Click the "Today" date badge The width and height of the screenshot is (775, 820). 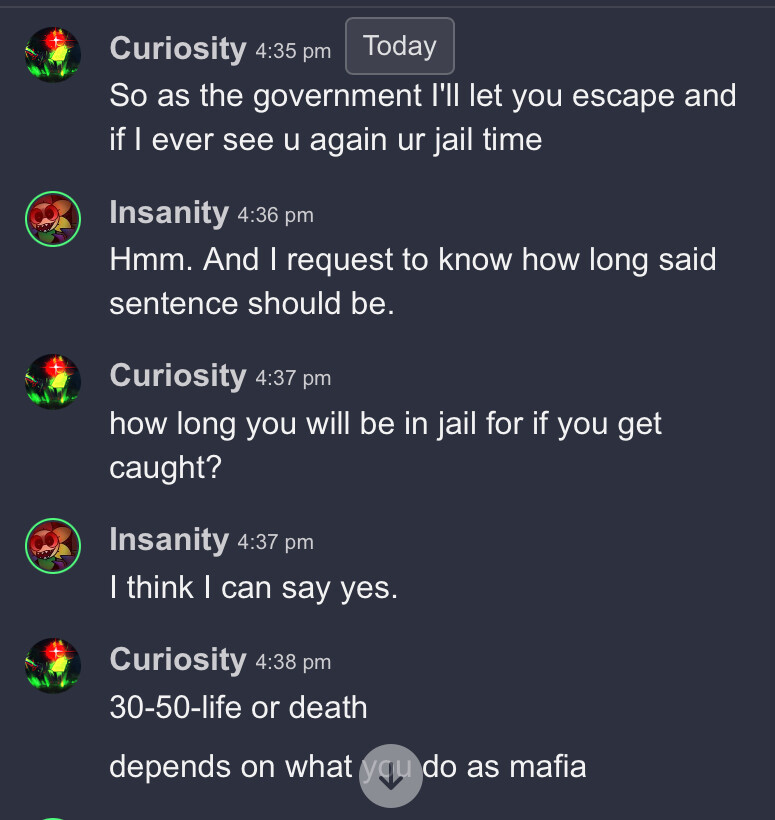click(x=400, y=46)
